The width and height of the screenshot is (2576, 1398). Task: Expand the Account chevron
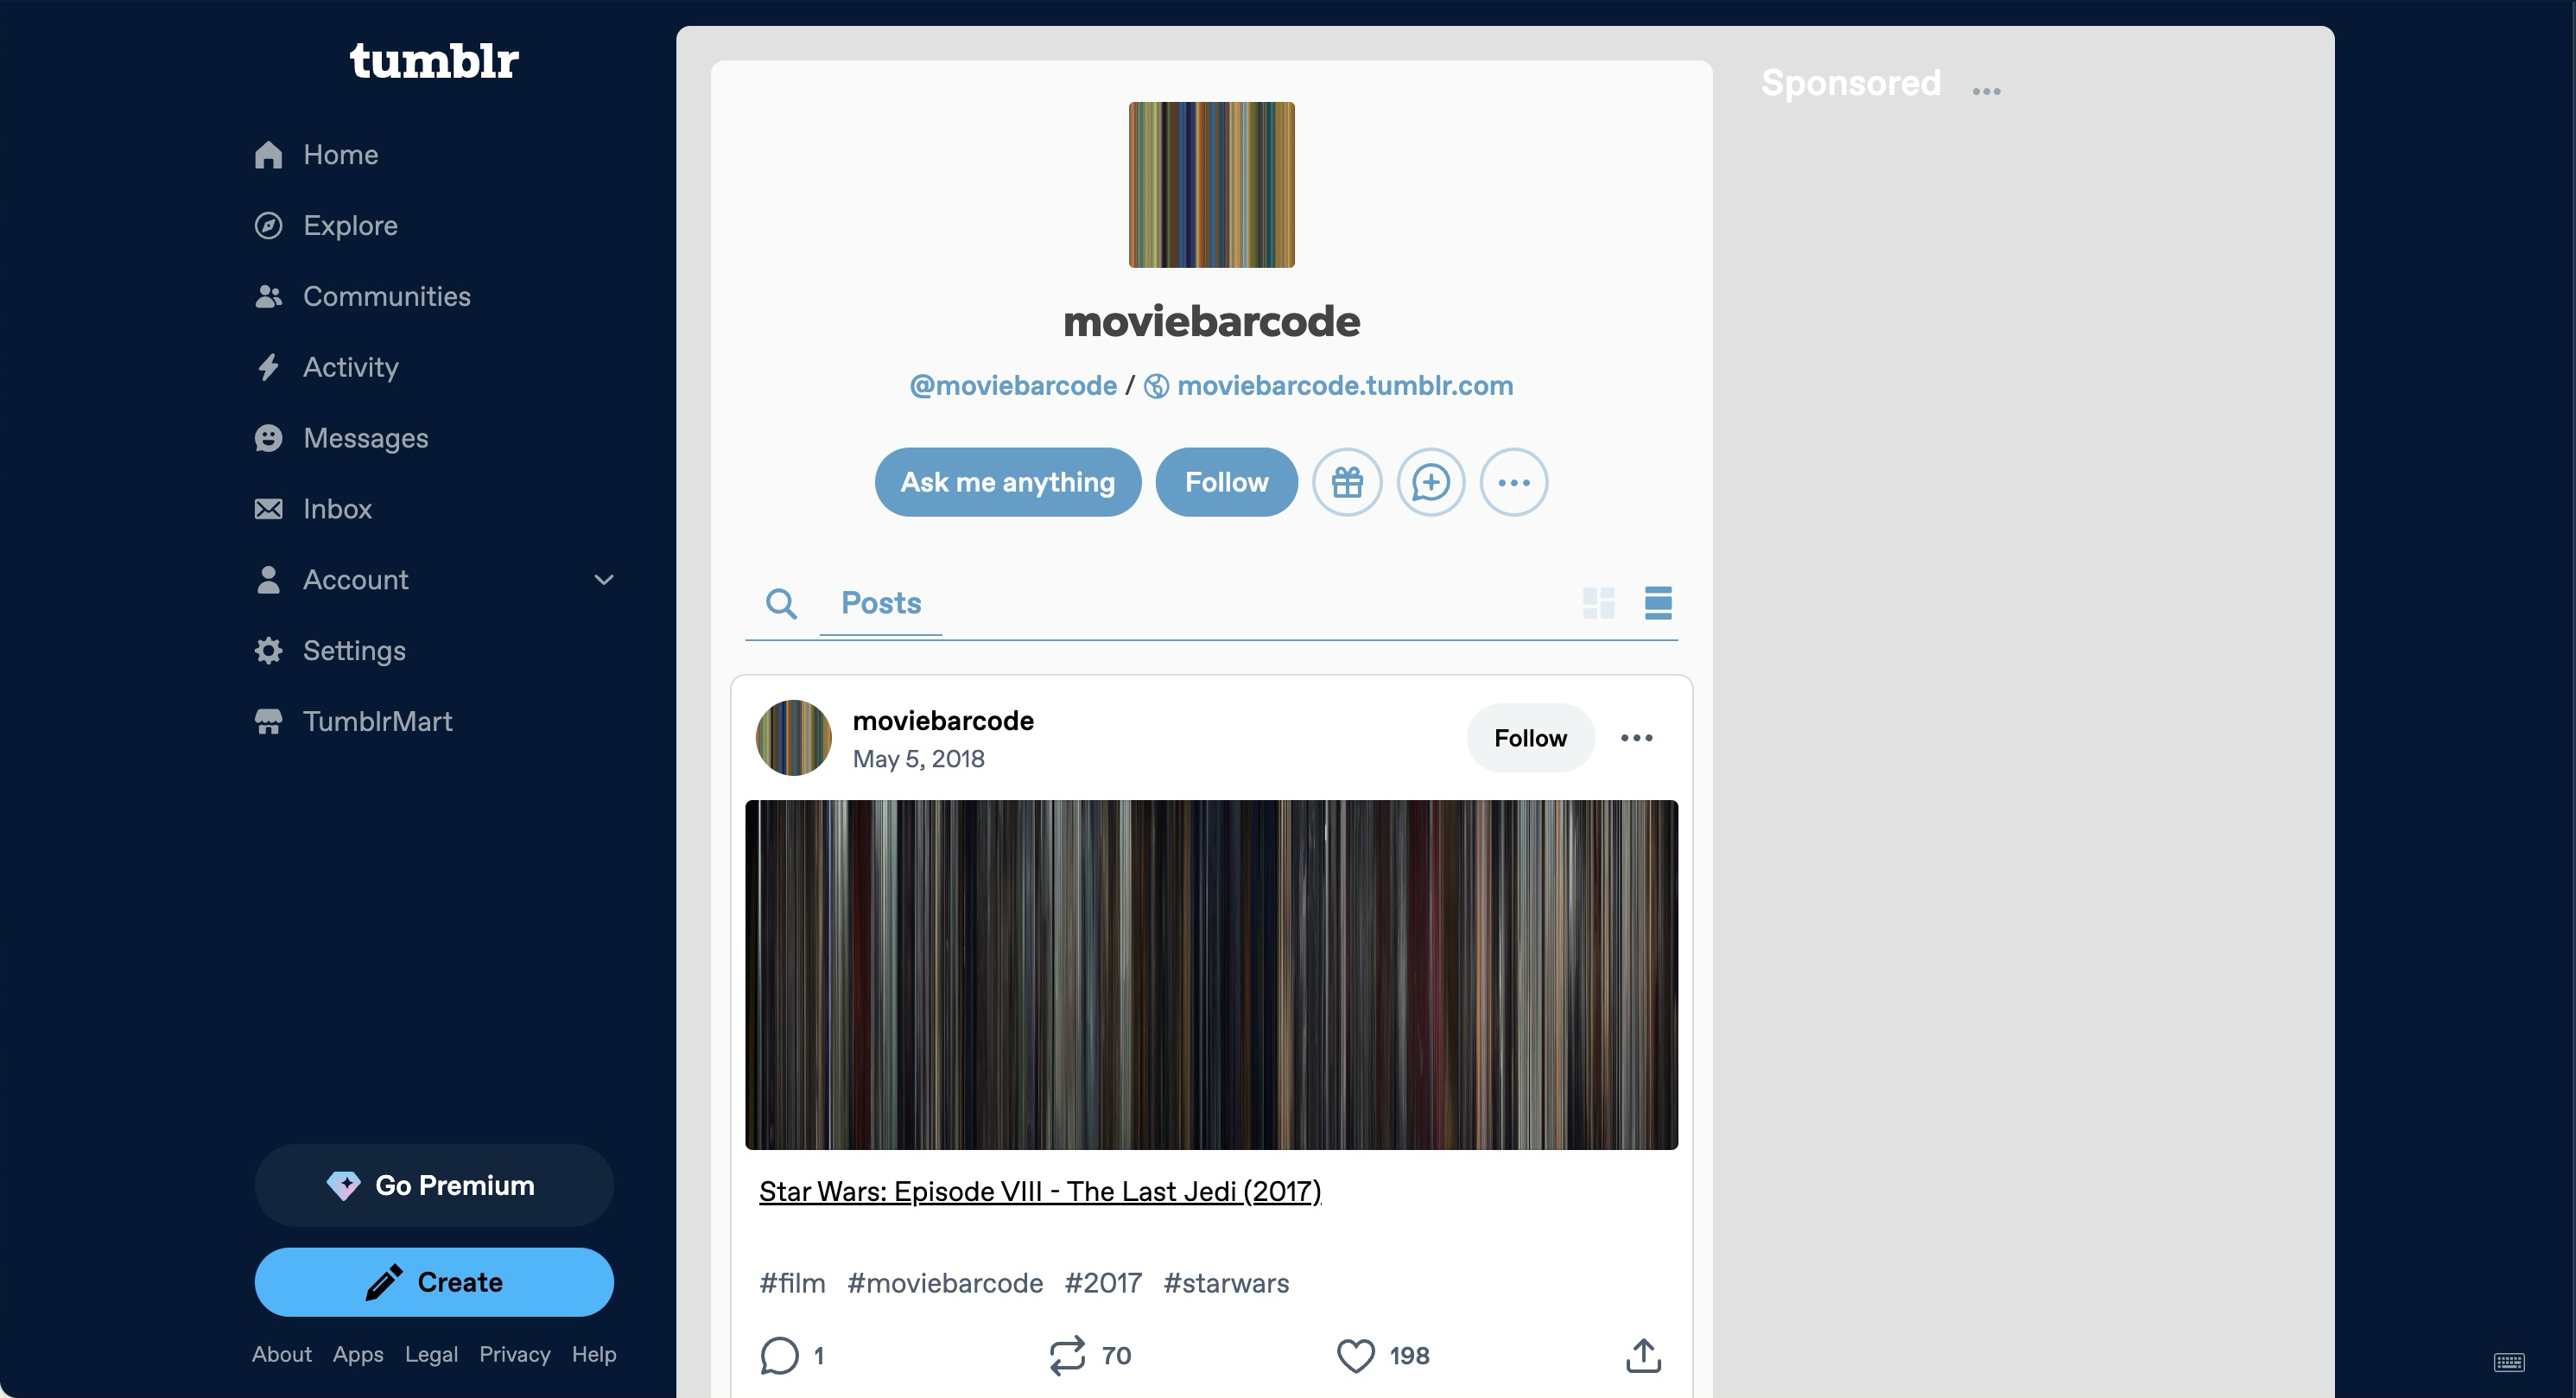point(604,580)
